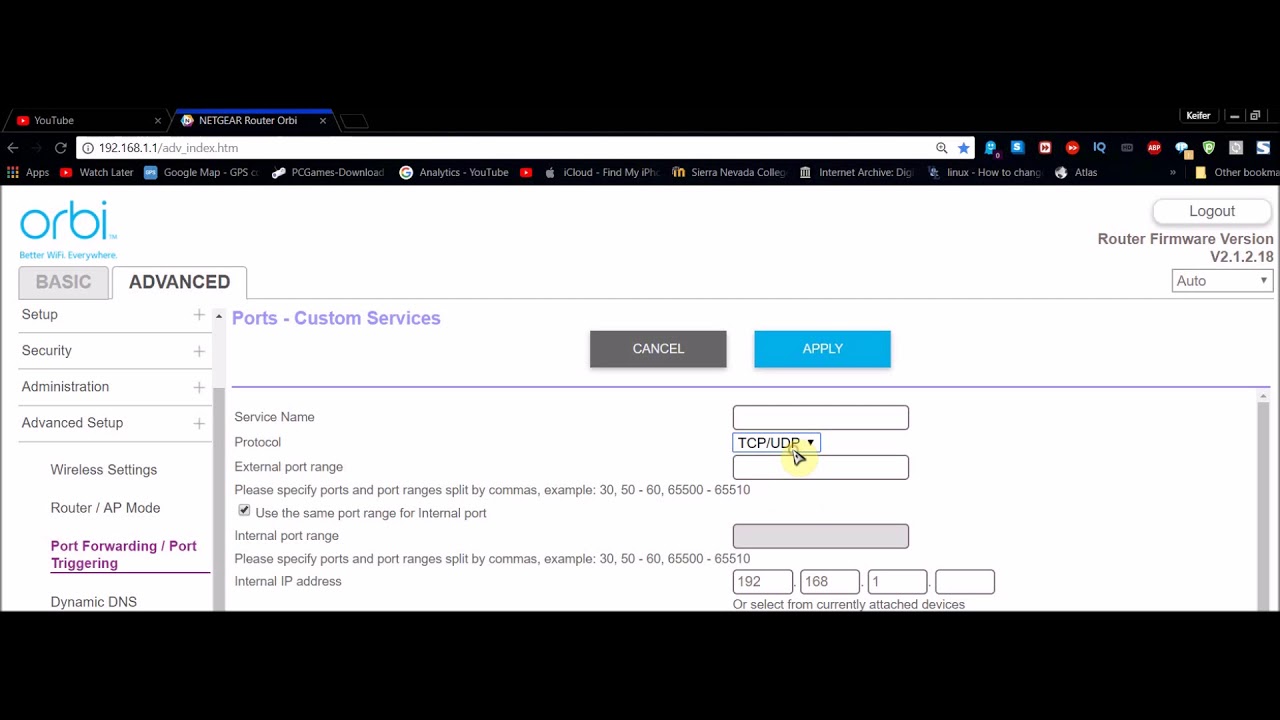Screen dimensions: 1280x720
Task: Click the Keifer profile button
Action: tap(1198, 116)
